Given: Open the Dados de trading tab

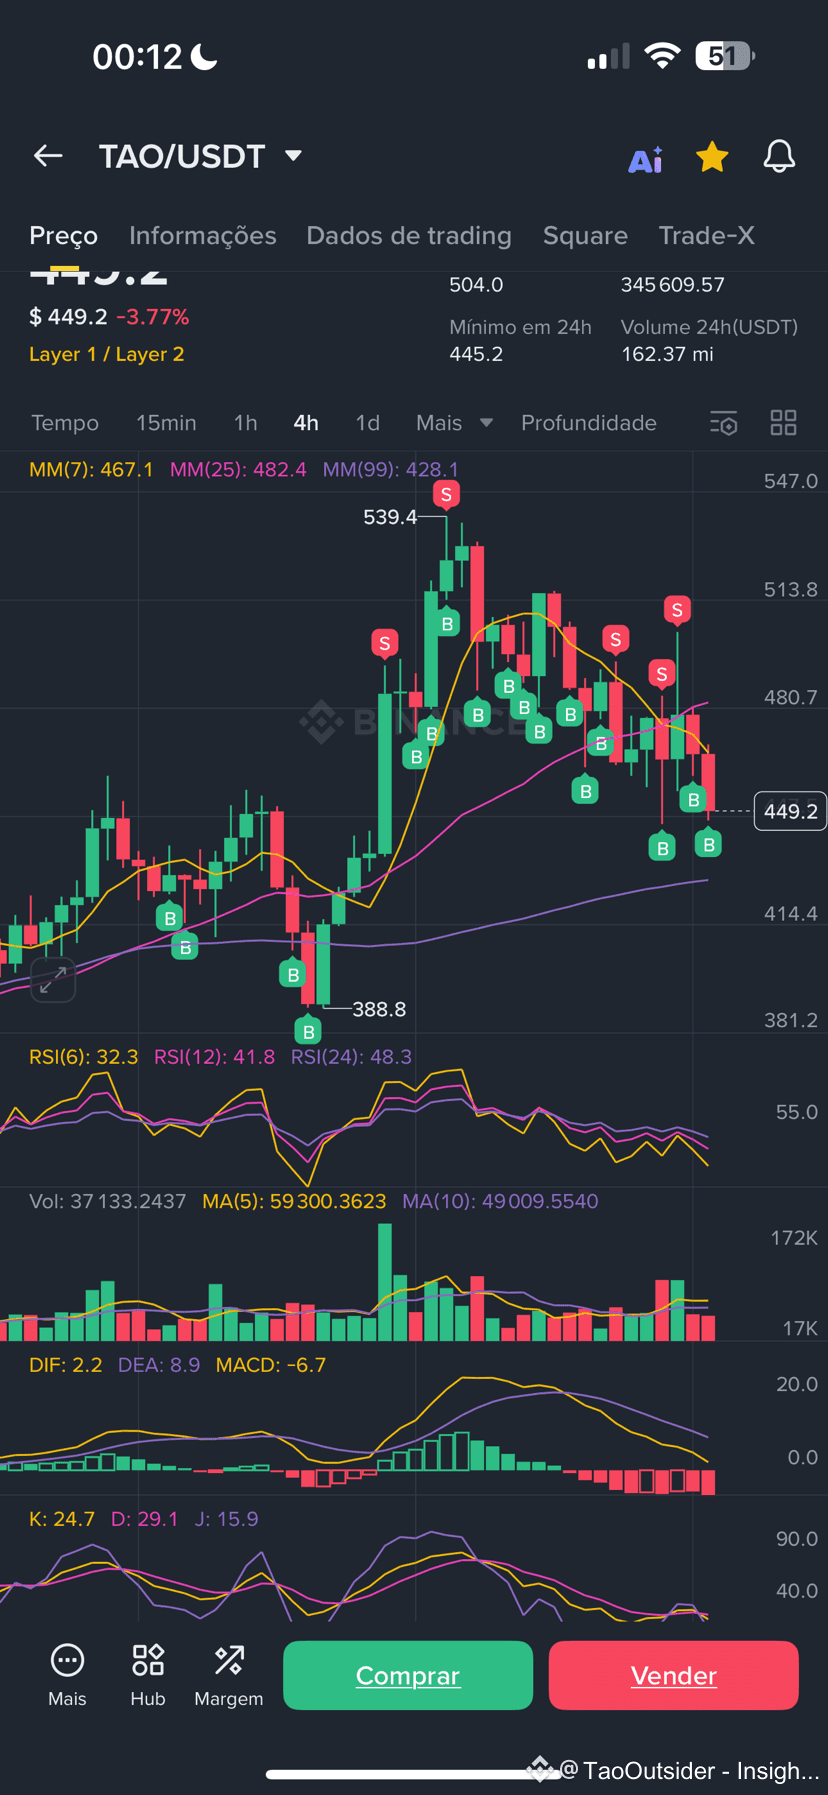Looking at the screenshot, I should coord(408,236).
